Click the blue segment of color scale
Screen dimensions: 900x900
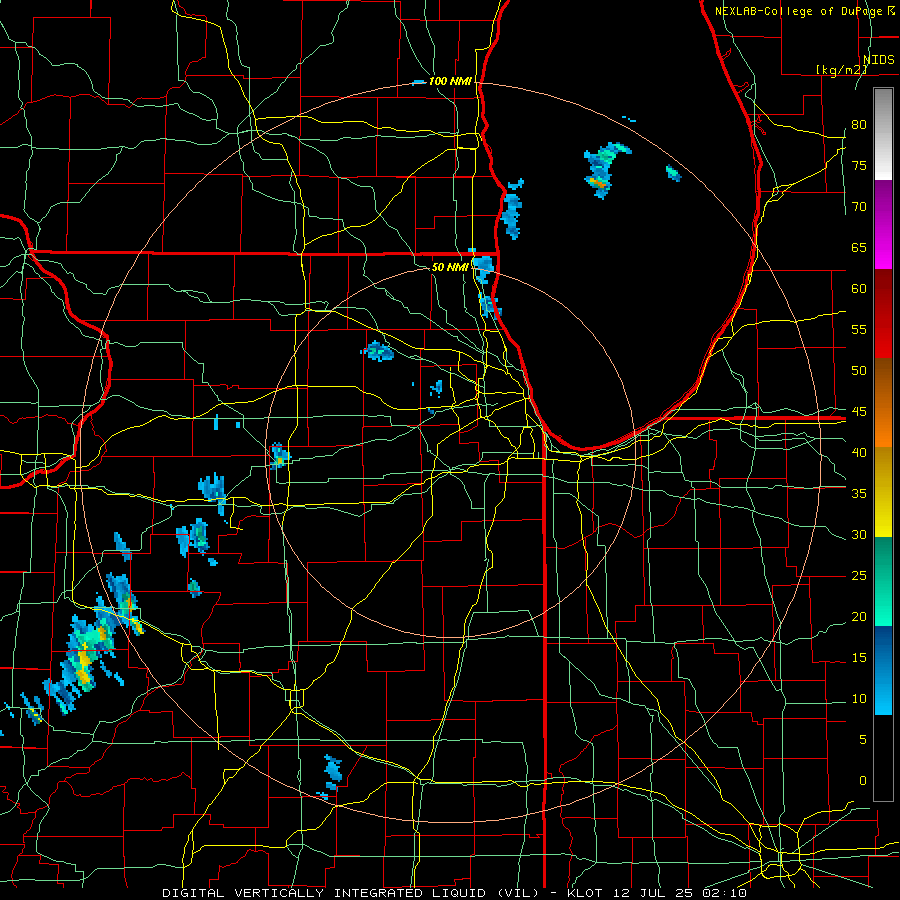coord(883,670)
